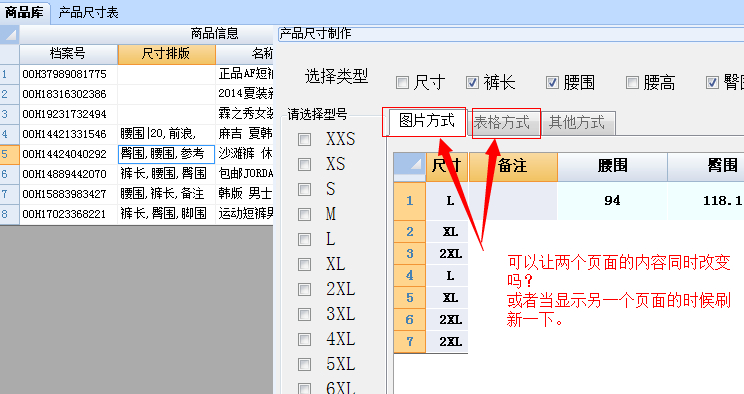Uncheck the 腰围 type checkbox
The image size is (744, 394).
tap(552, 83)
